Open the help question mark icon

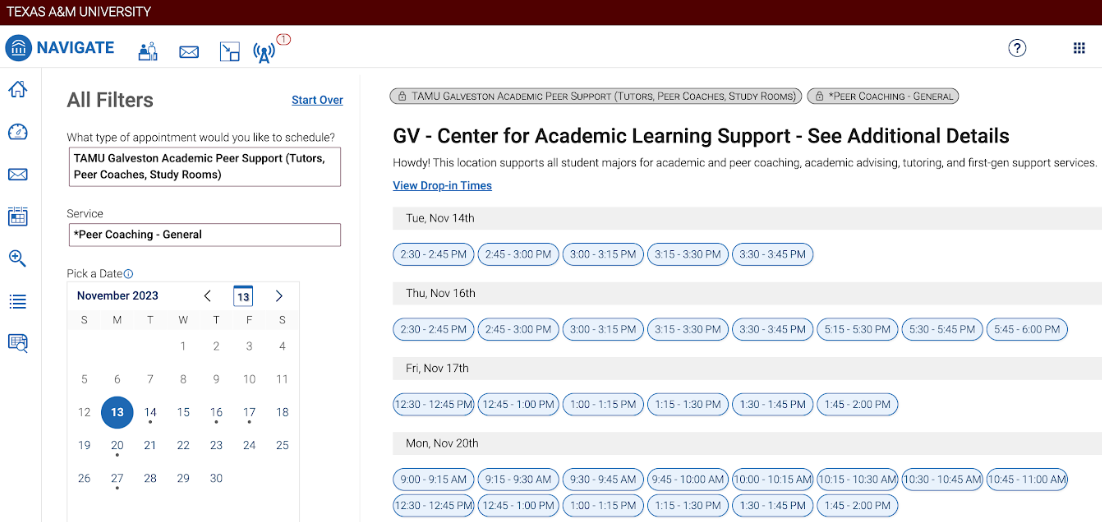point(1017,48)
